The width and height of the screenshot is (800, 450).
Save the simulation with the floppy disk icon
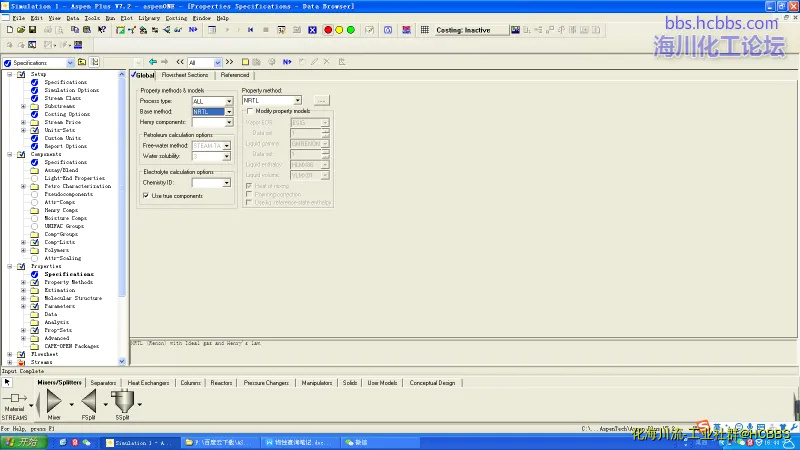(x=32, y=30)
